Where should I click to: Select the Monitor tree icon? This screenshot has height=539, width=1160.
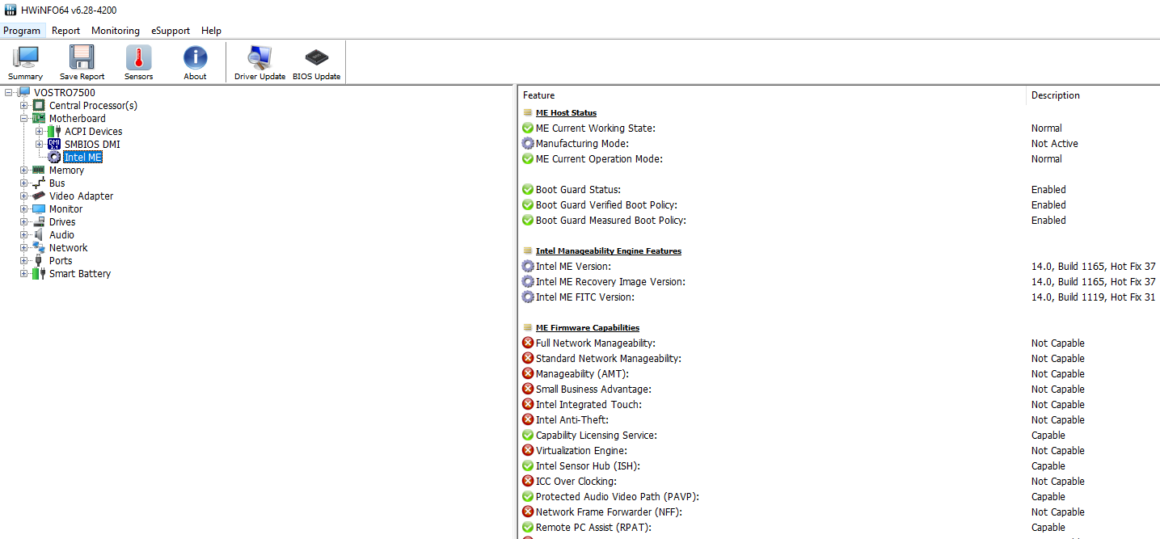(x=38, y=209)
